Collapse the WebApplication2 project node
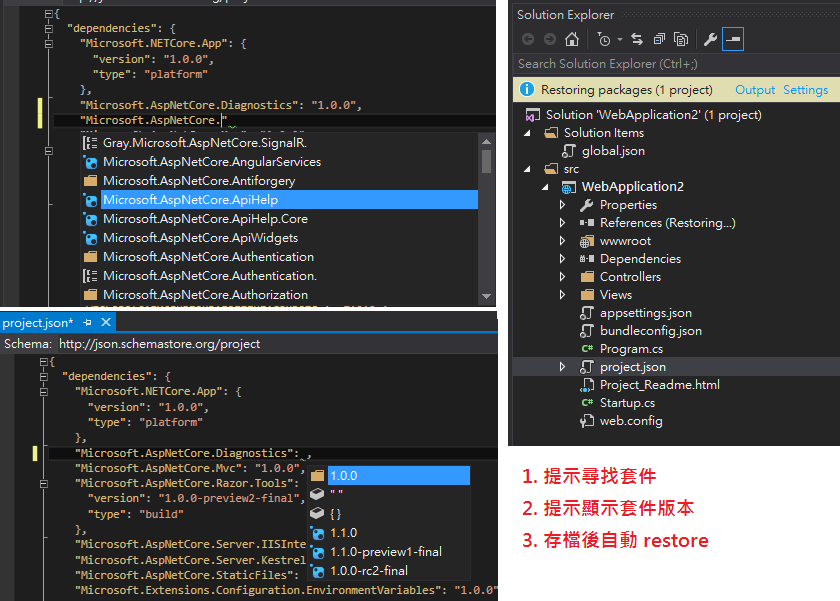 (x=545, y=187)
